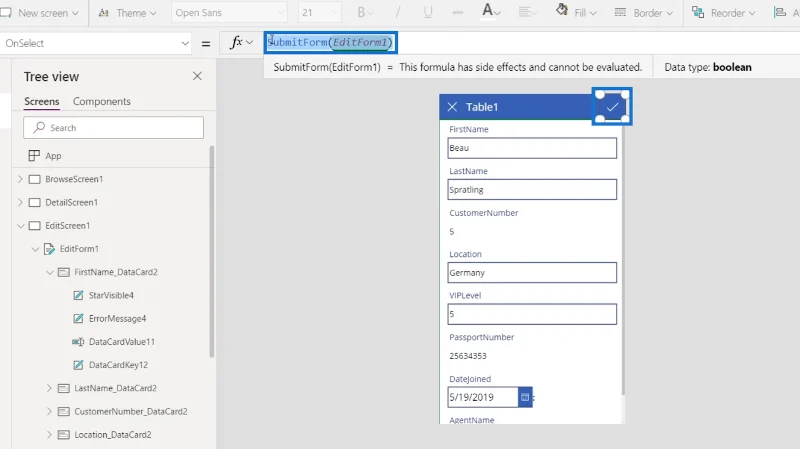Screen dimensions: 800x449
Task: Expand Location_DataCard2 in the tree
Action: point(49,435)
